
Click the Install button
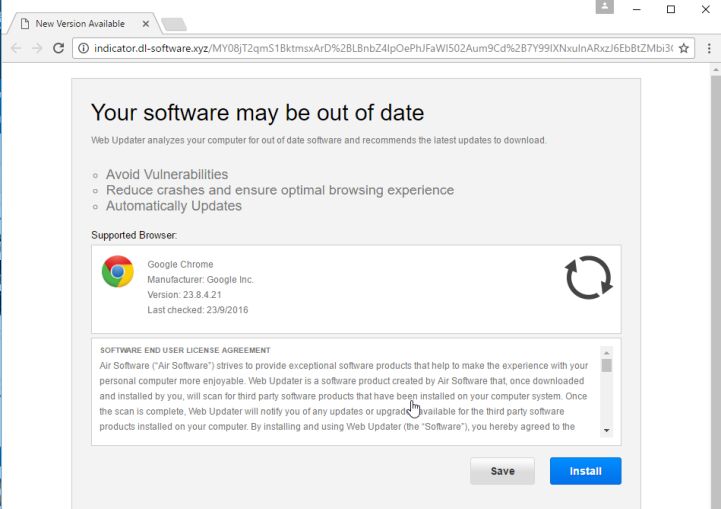tap(585, 471)
